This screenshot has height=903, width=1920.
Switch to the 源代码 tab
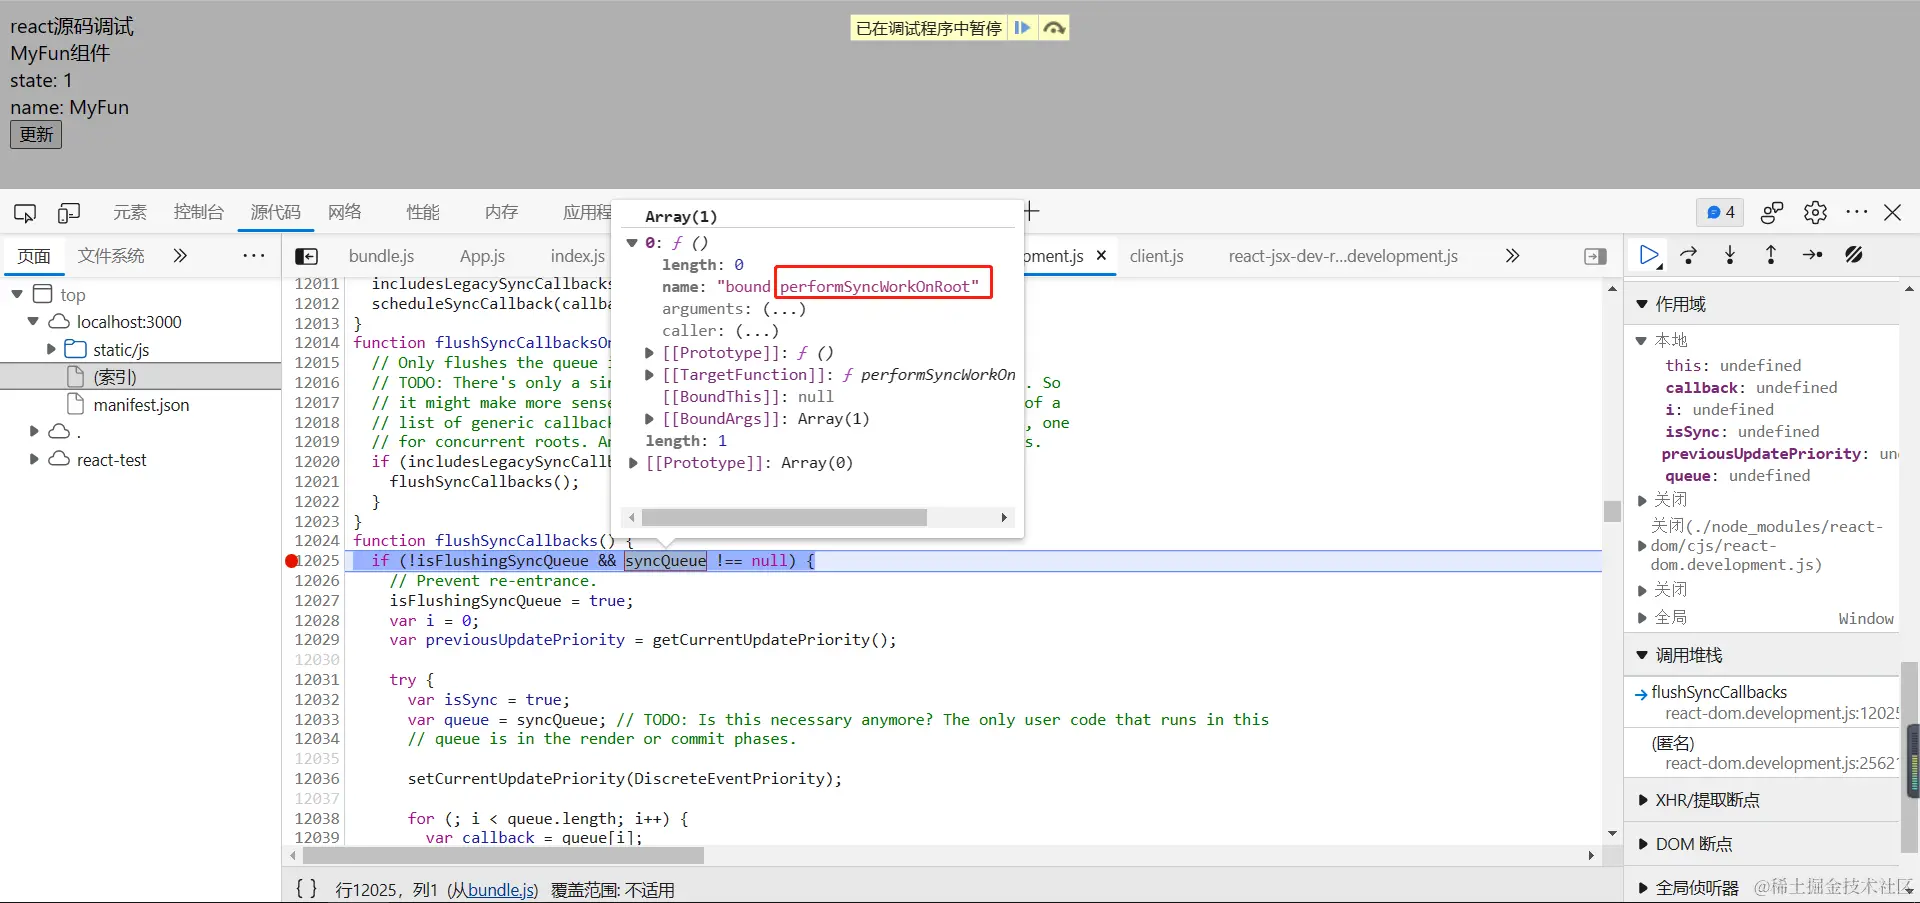[276, 212]
